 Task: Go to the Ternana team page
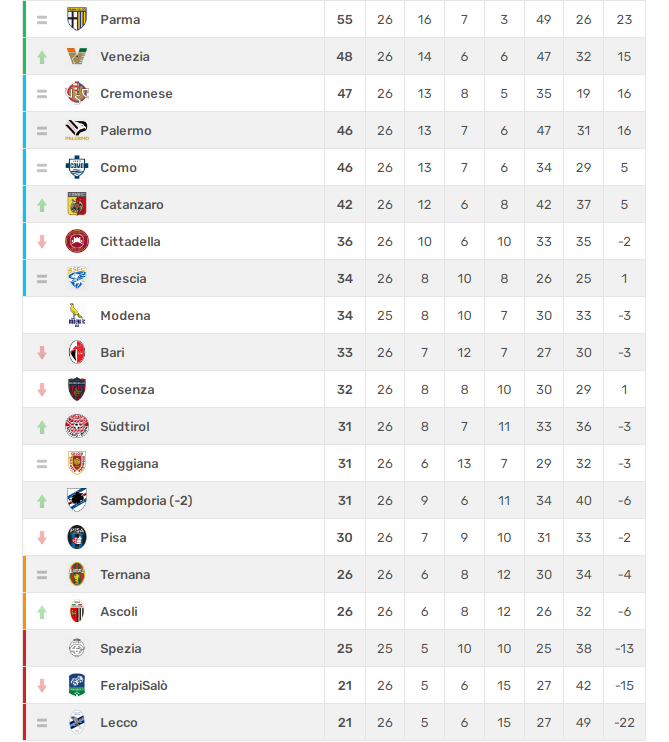point(125,575)
